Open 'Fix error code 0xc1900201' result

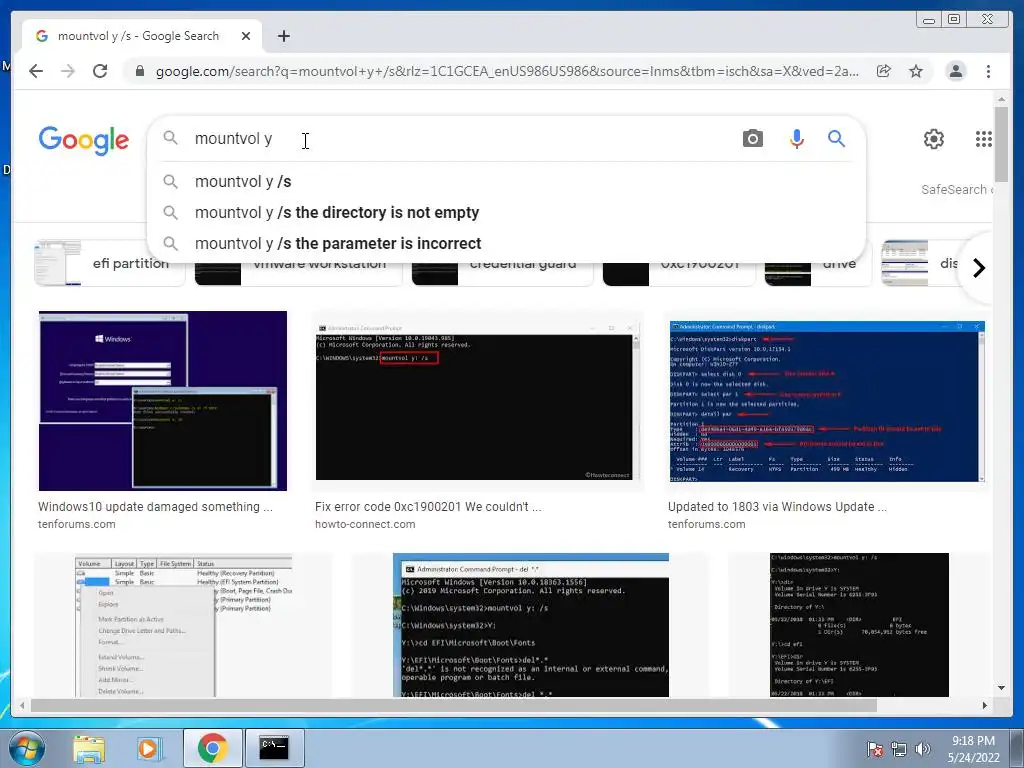[428, 507]
